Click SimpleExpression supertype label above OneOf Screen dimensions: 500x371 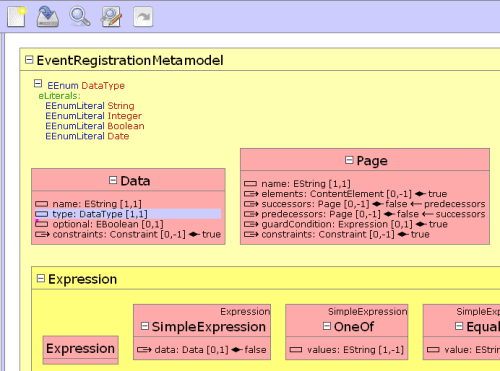(368, 312)
